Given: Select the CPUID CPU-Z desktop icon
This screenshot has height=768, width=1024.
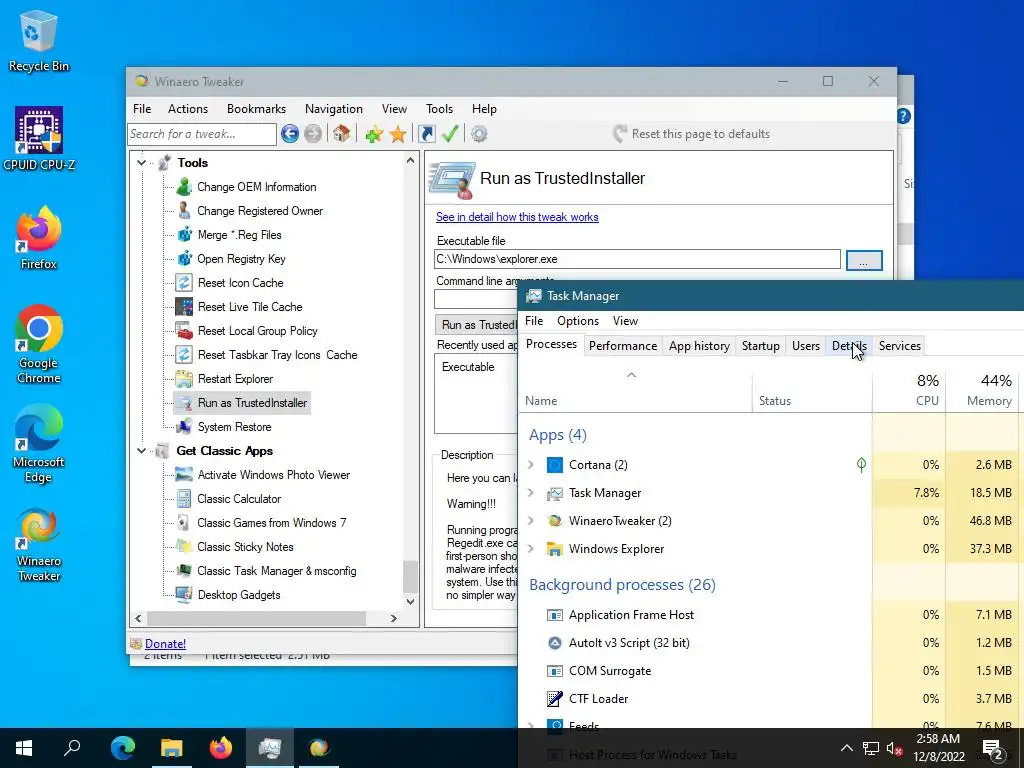Looking at the screenshot, I should coord(39,138).
